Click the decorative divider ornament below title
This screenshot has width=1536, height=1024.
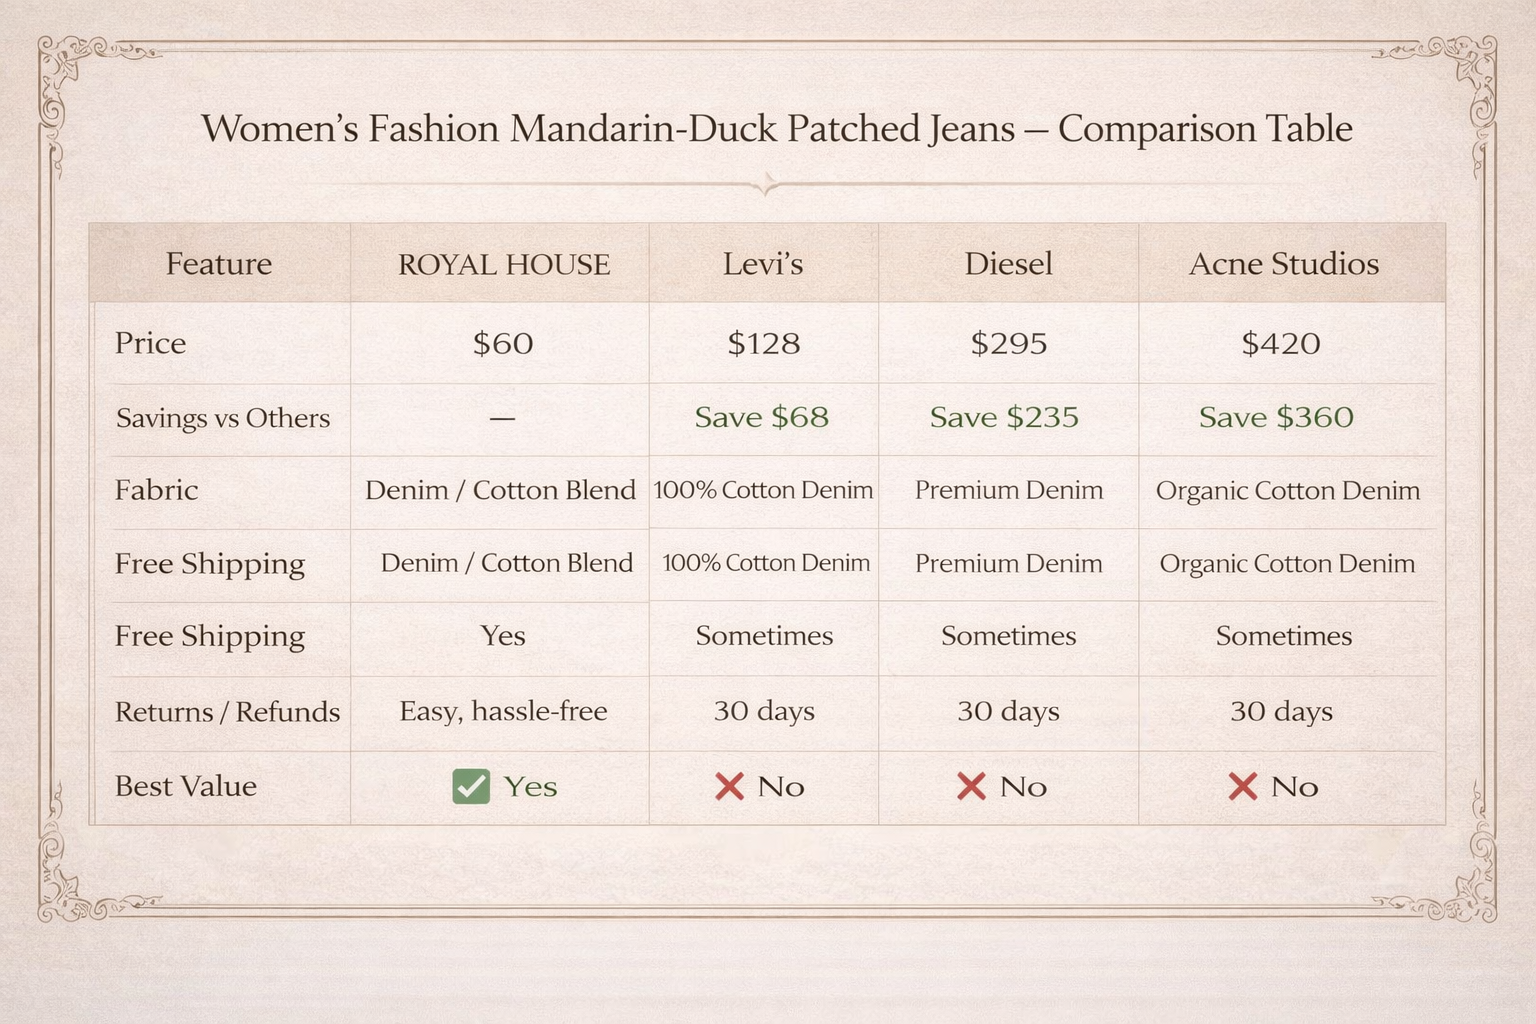pyautogui.click(x=766, y=184)
